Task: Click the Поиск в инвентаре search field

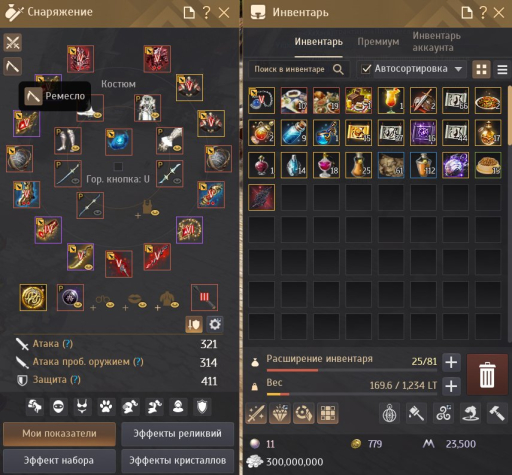Action: point(299,69)
